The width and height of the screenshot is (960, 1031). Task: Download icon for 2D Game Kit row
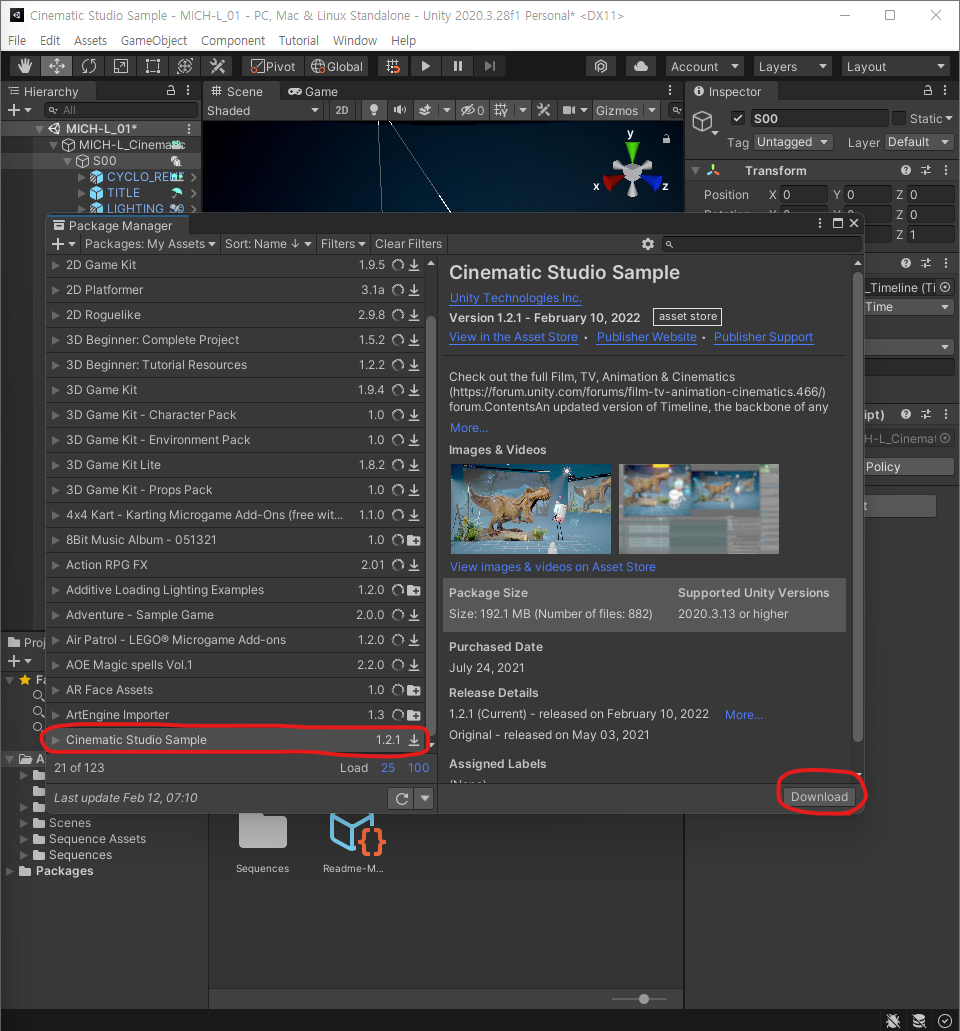[414, 265]
